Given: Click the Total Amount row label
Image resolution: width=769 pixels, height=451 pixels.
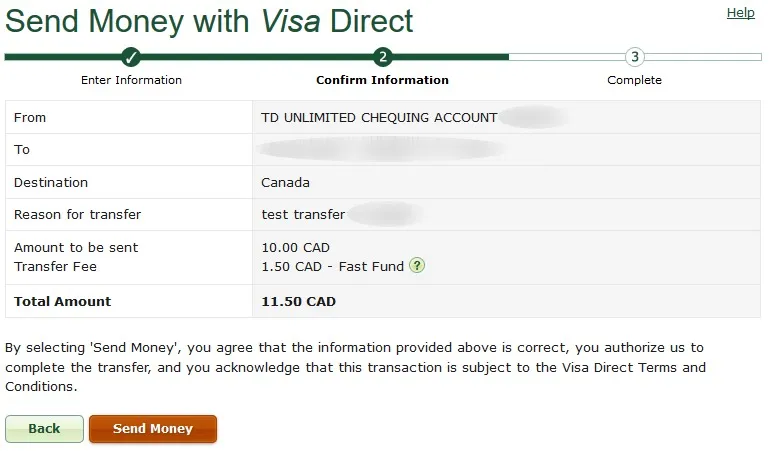Looking at the screenshot, I should (63, 301).
